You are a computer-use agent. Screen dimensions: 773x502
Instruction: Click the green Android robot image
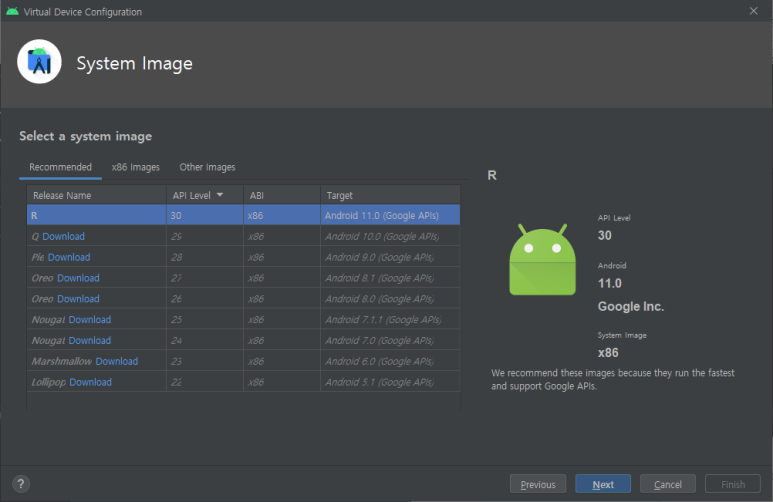(542, 260)
